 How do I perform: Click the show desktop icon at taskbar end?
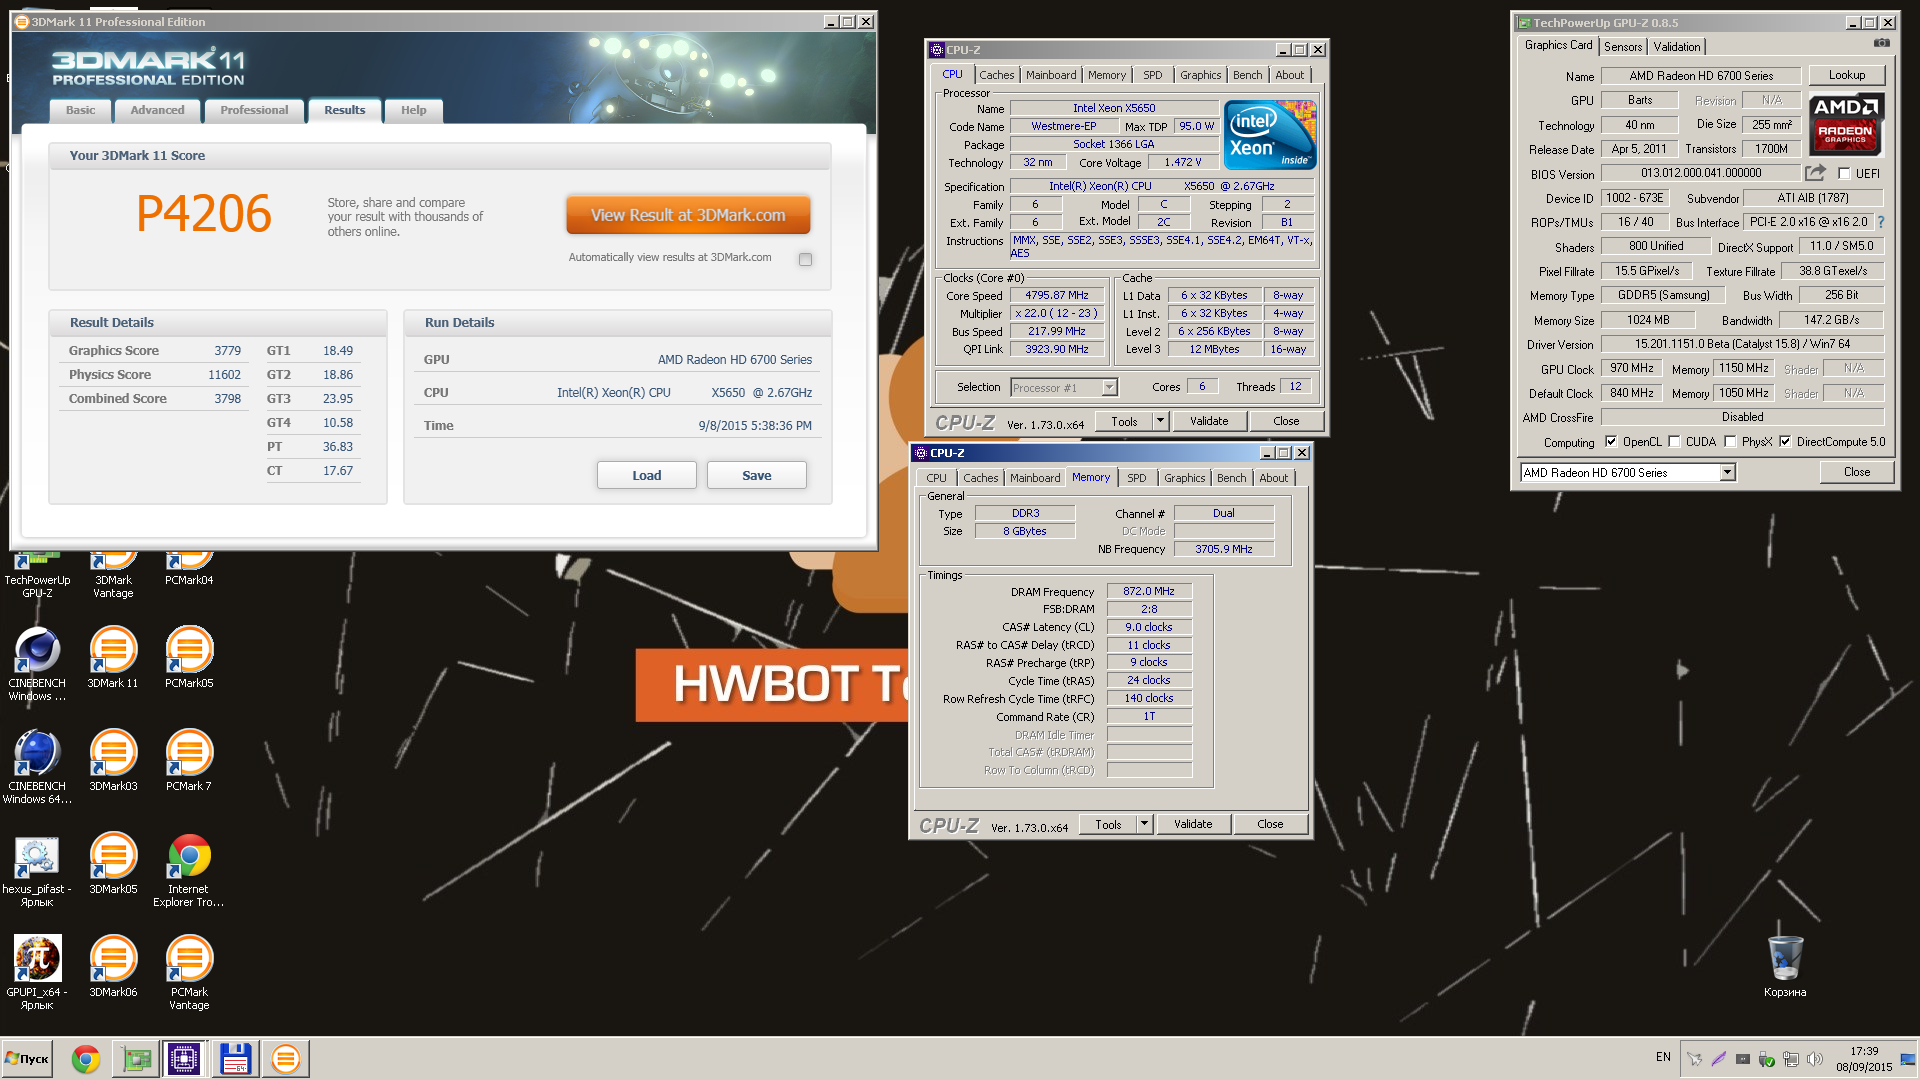(1908, 1059)
